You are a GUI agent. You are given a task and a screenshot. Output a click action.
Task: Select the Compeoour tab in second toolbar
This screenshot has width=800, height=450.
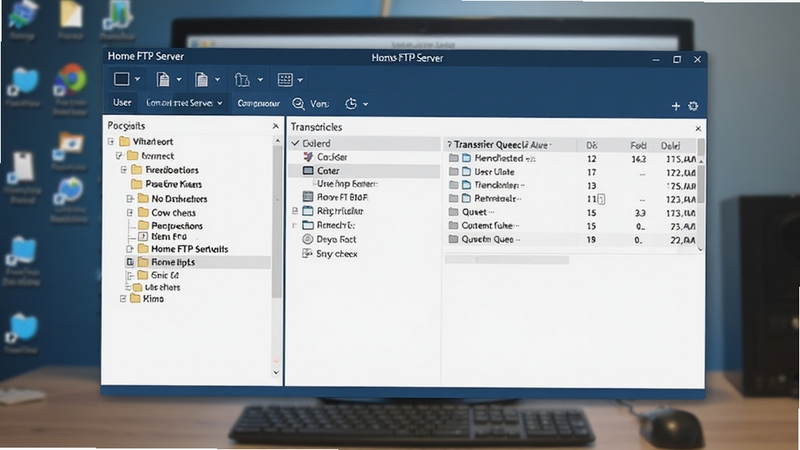coord(259,104)
